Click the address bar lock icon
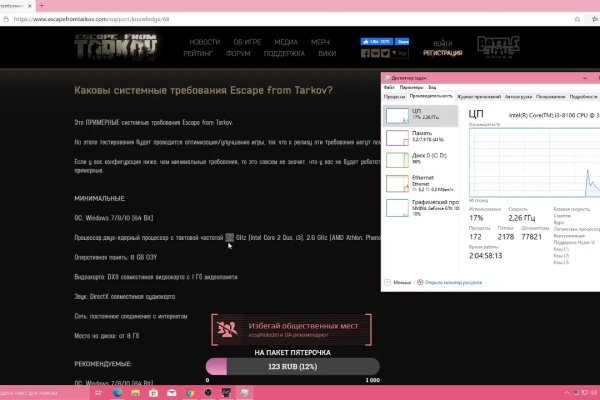This screenshot has height=400, width=600. point(6,19)
